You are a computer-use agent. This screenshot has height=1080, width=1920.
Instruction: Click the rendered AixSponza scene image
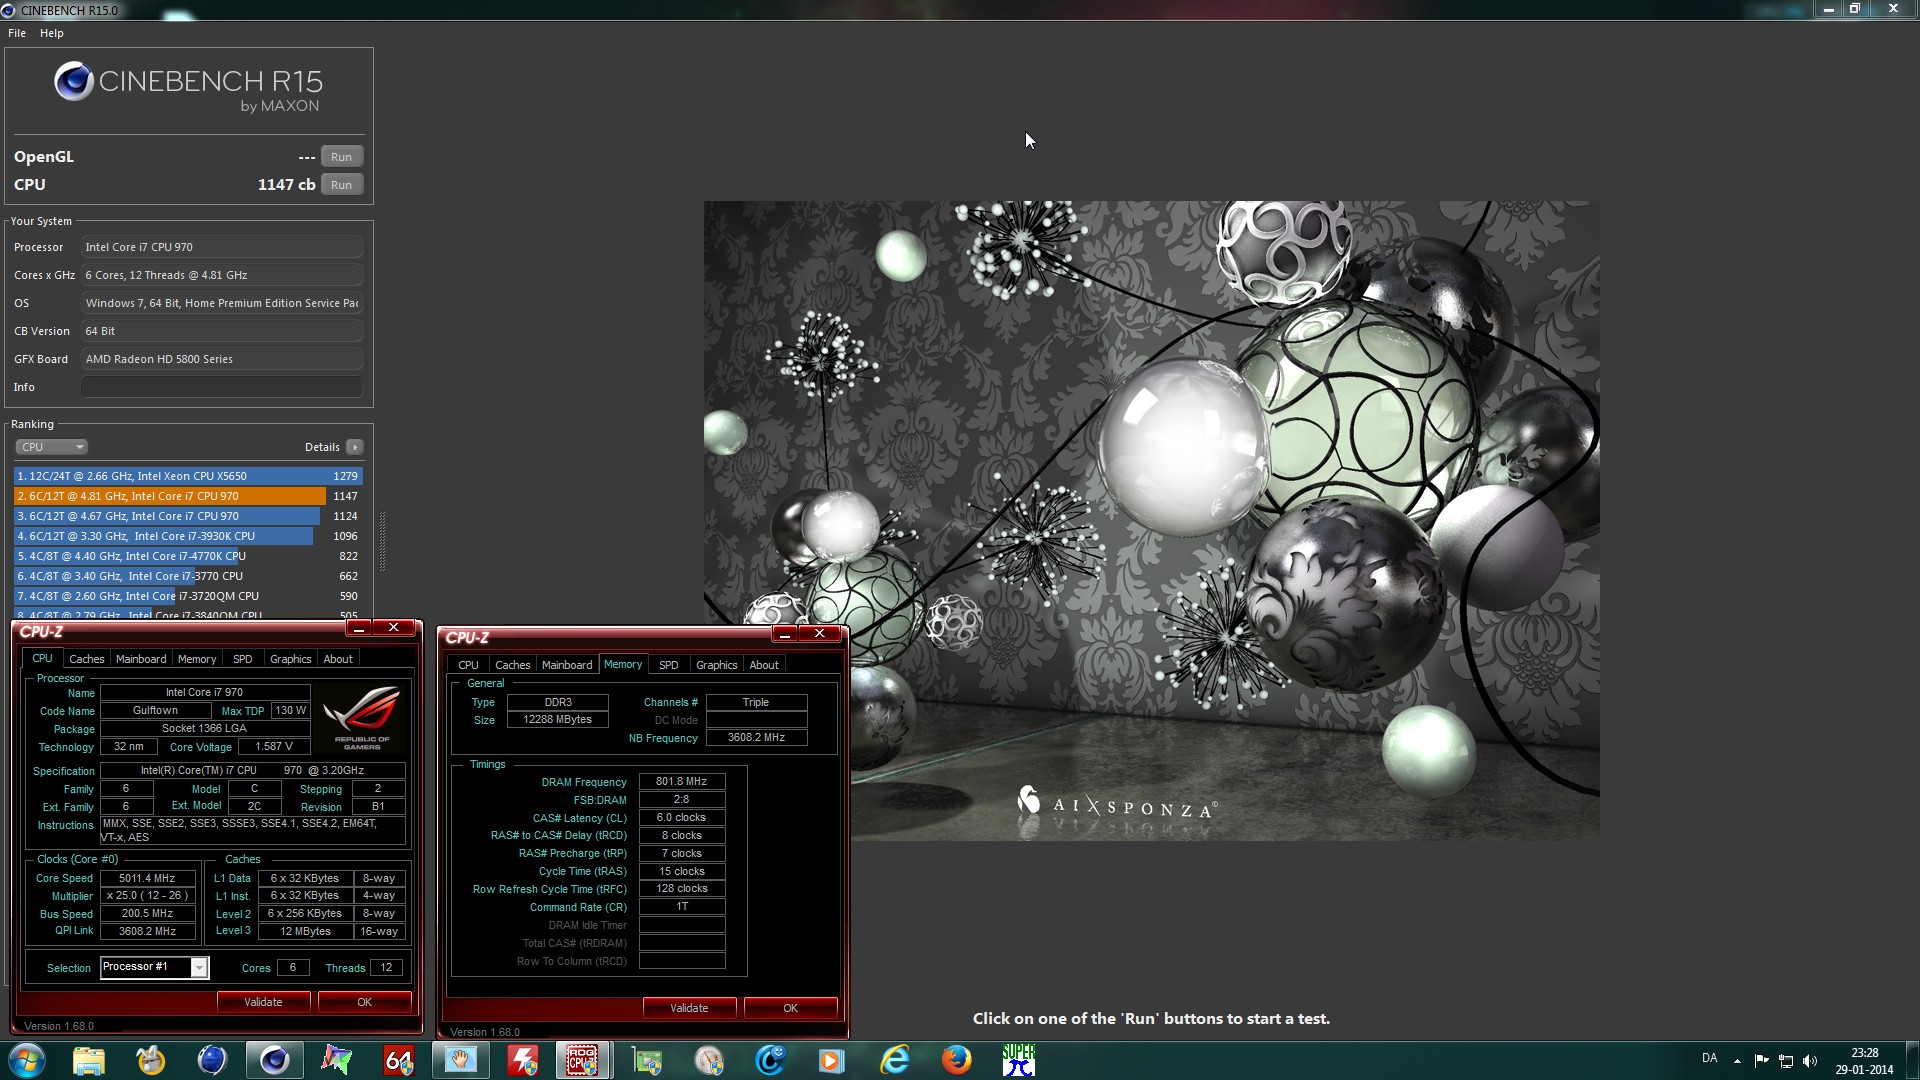[1151, 520]
